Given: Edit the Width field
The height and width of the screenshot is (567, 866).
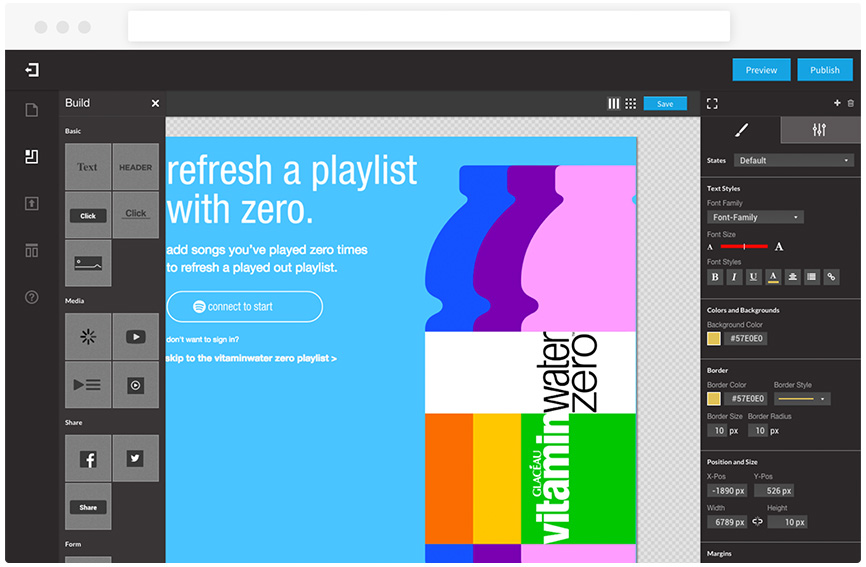Looking at the screenshot, I should (x=727, y=522).
